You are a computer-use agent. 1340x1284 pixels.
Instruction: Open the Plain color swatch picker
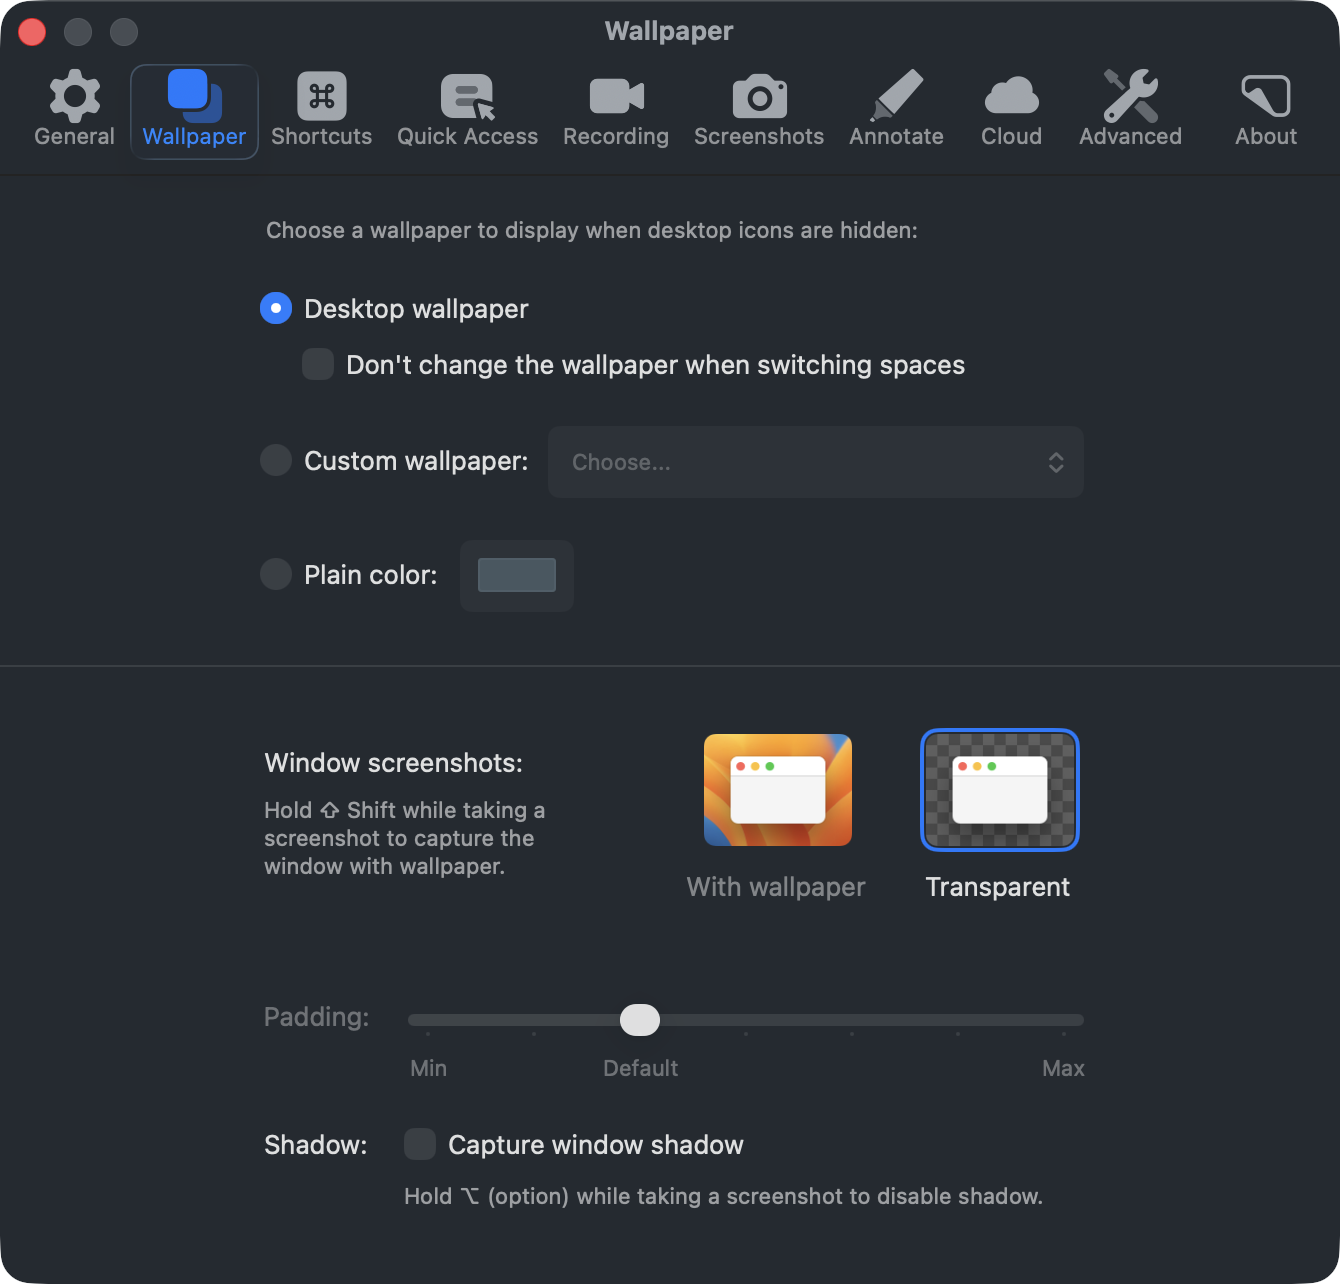click(x=517, y=575)
